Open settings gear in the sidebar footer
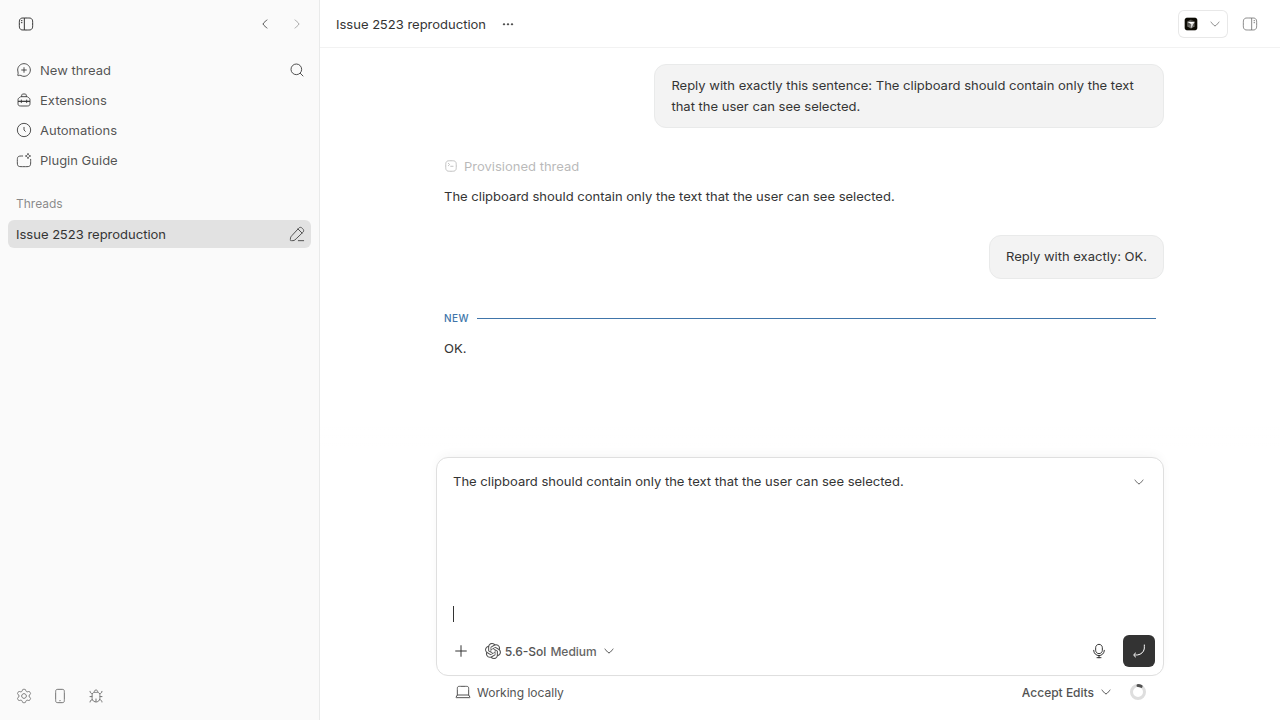1280x720 pixels. tap(24, 696)
